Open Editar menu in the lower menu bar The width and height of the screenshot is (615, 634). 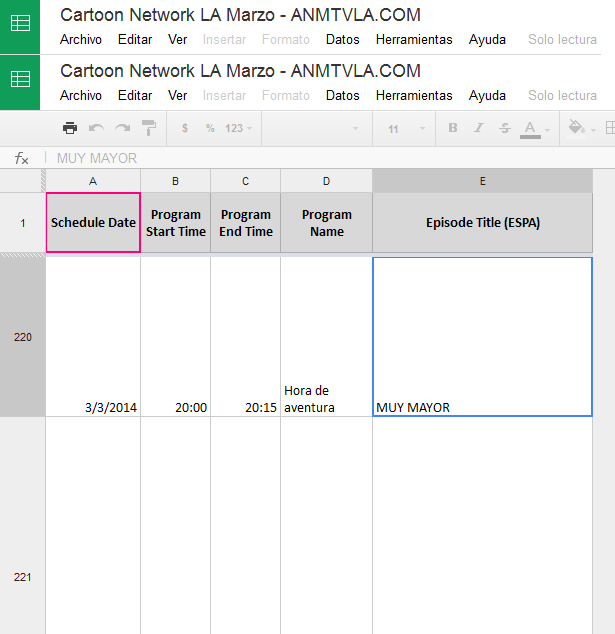135,95
